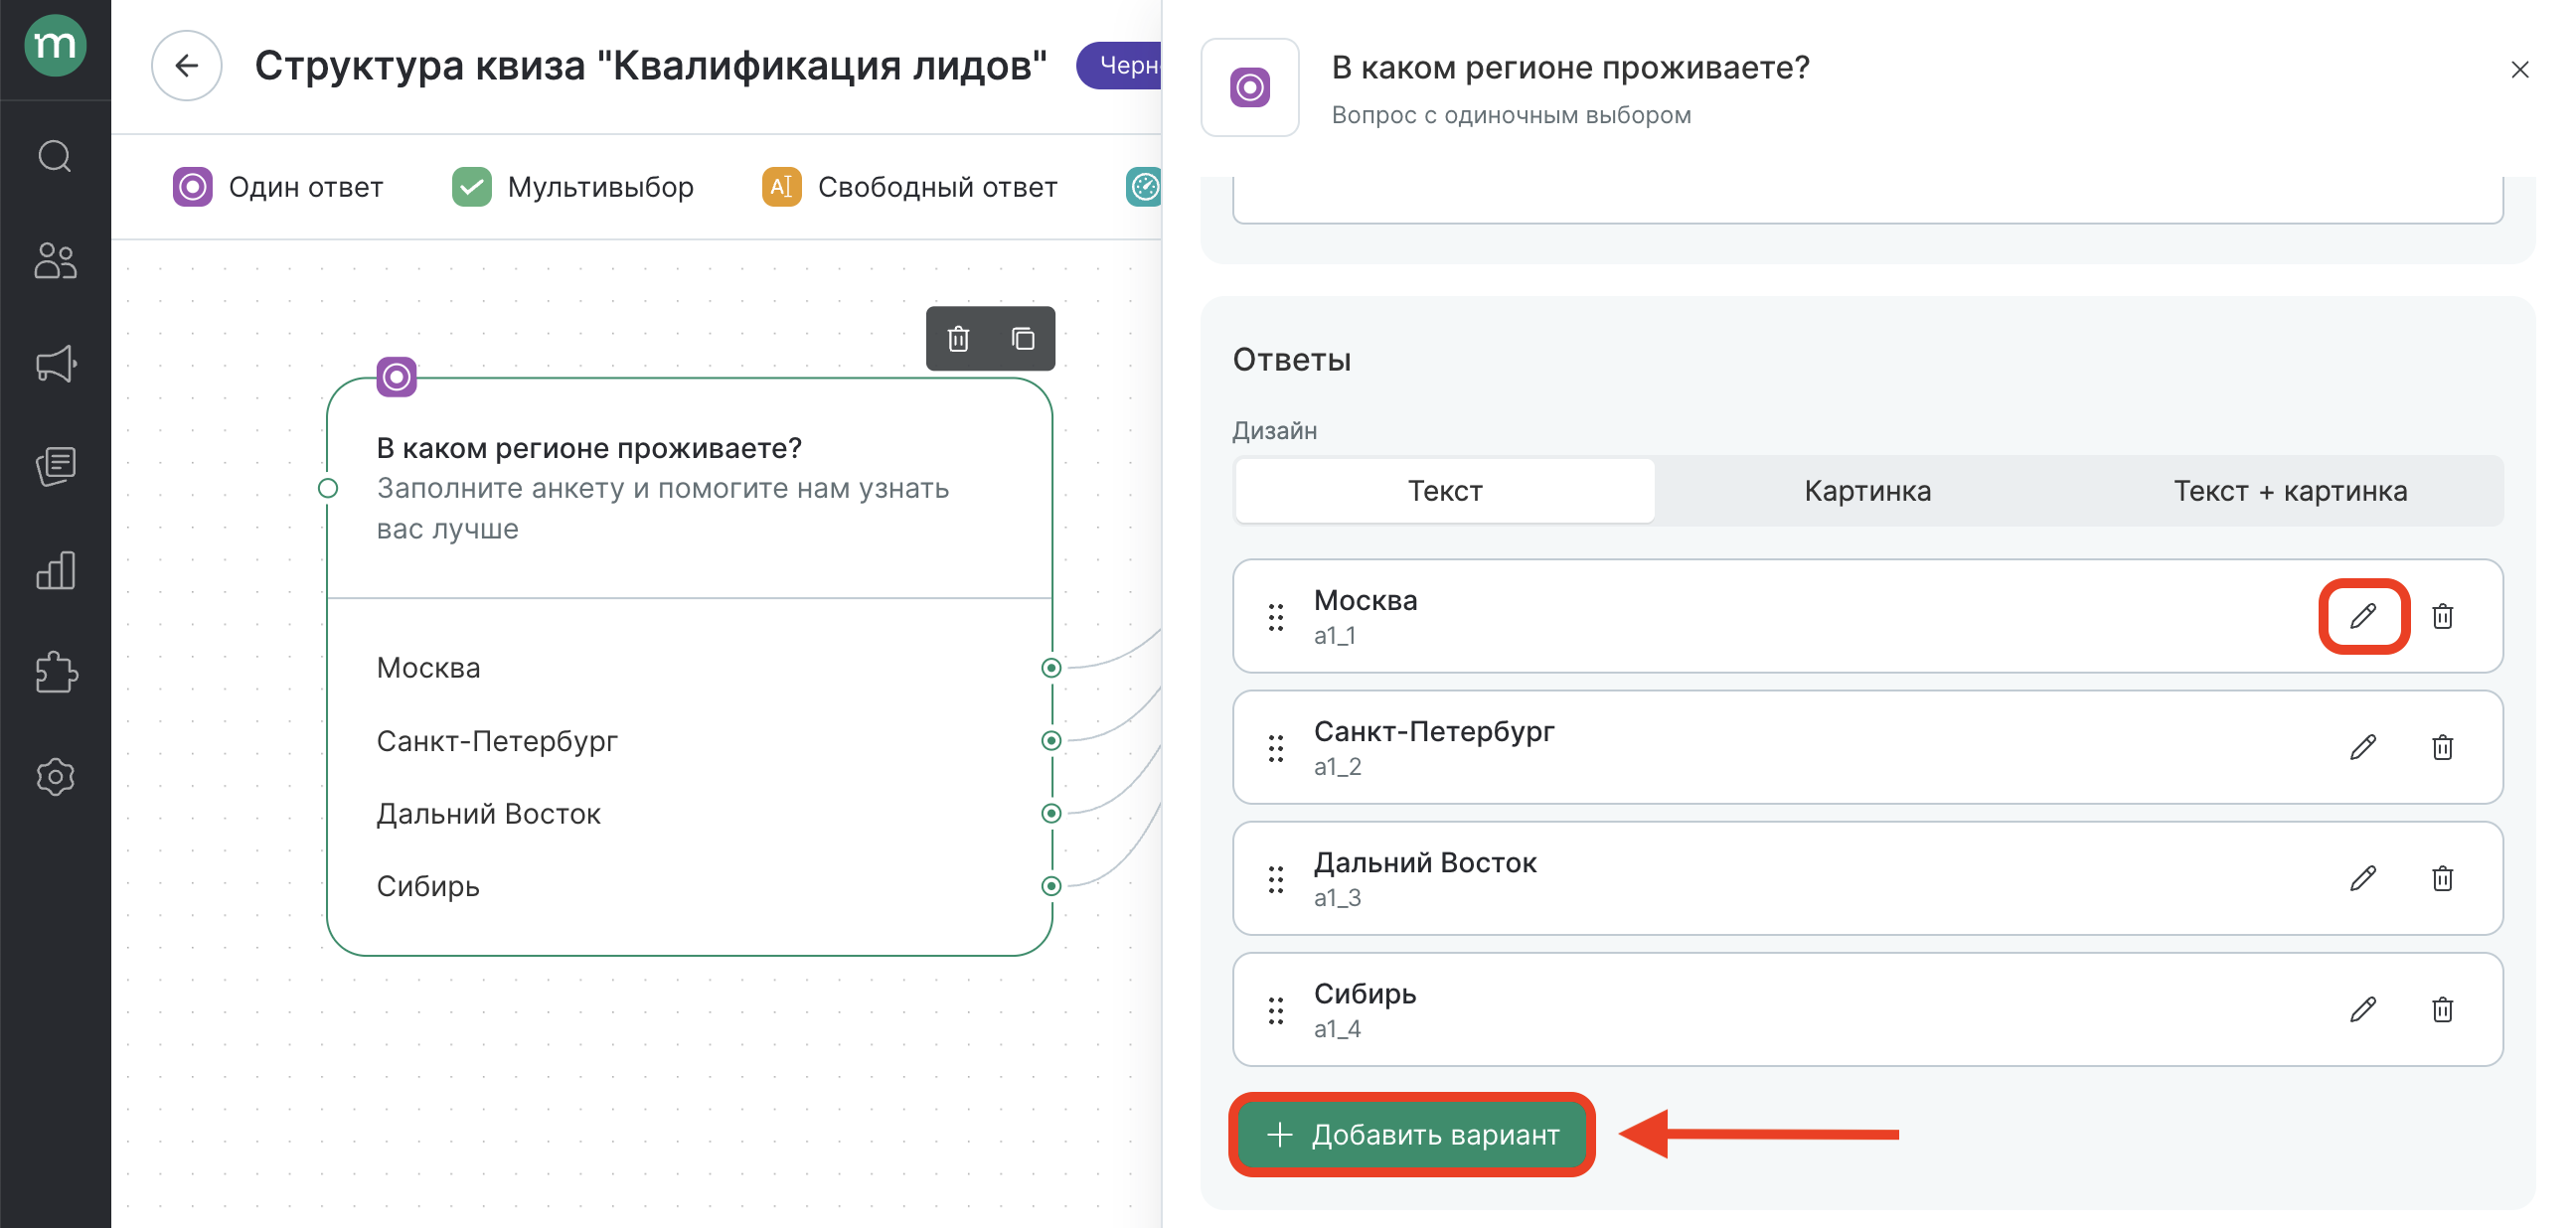Select the Текст design tab
2576x1228 pixels.
(x=1444, y=491)
